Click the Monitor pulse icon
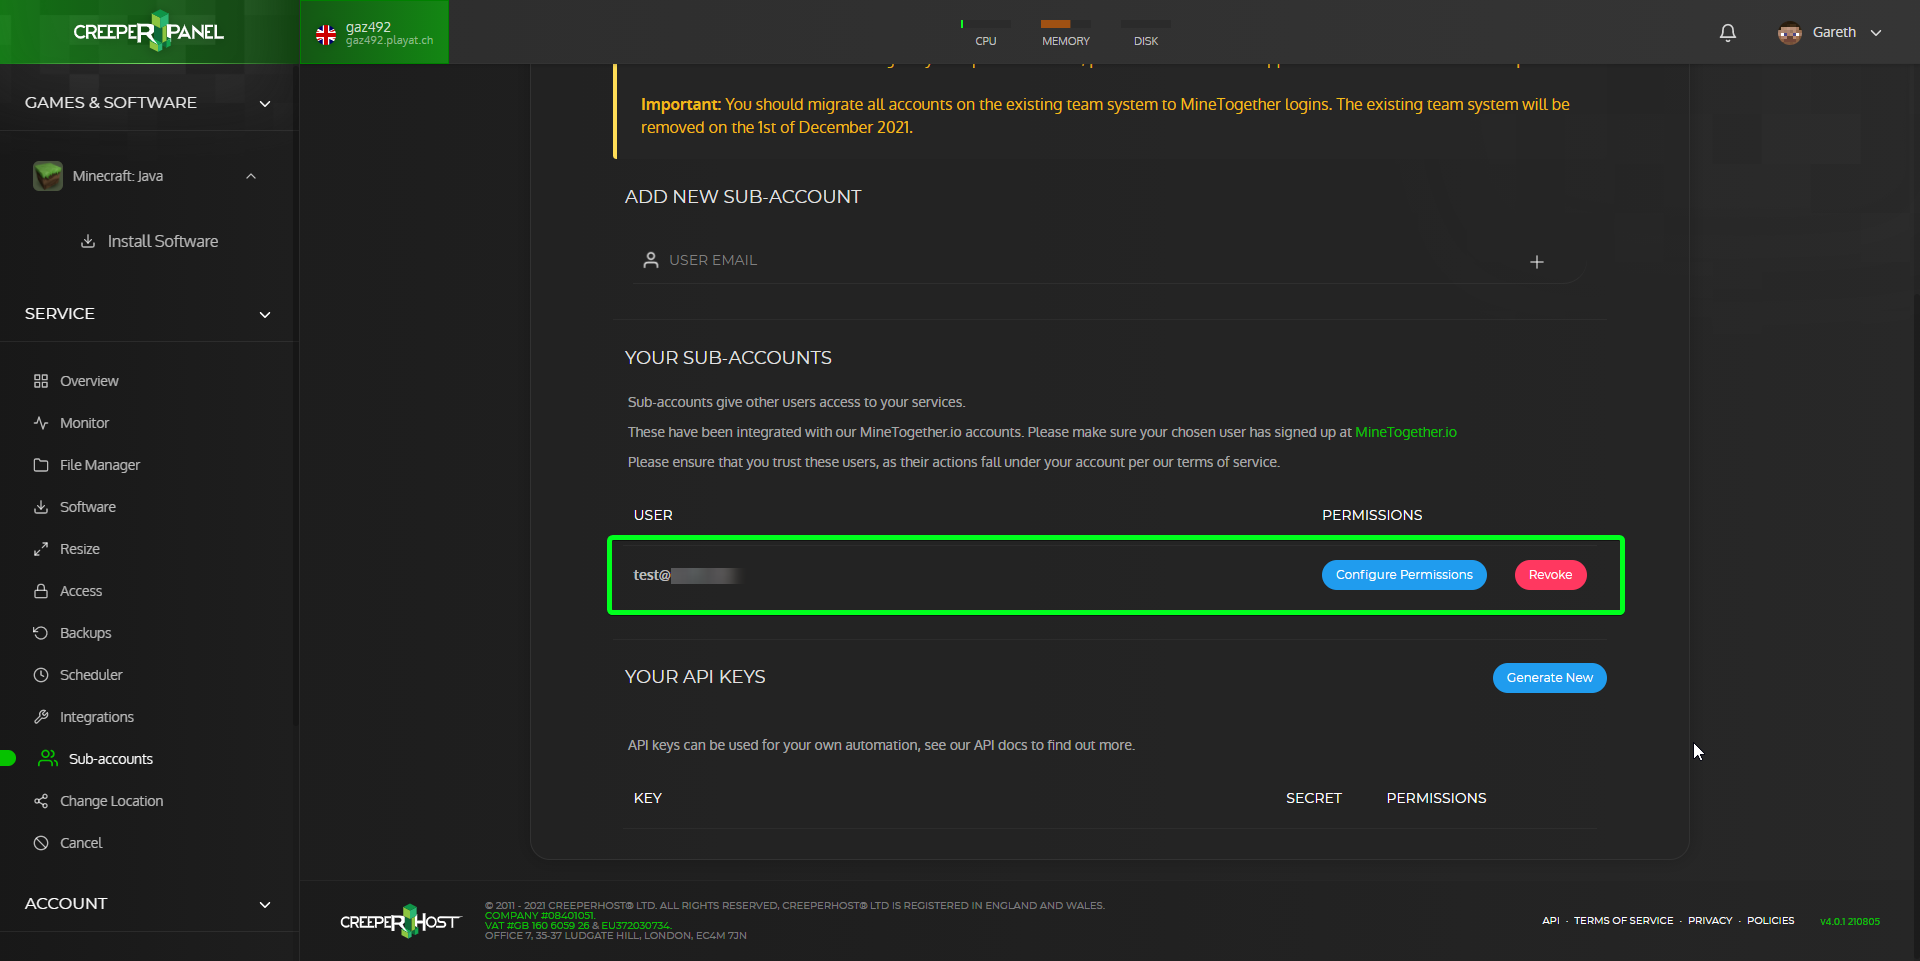The width and height of the screenshot is (1920, 961). coord(41,423)
